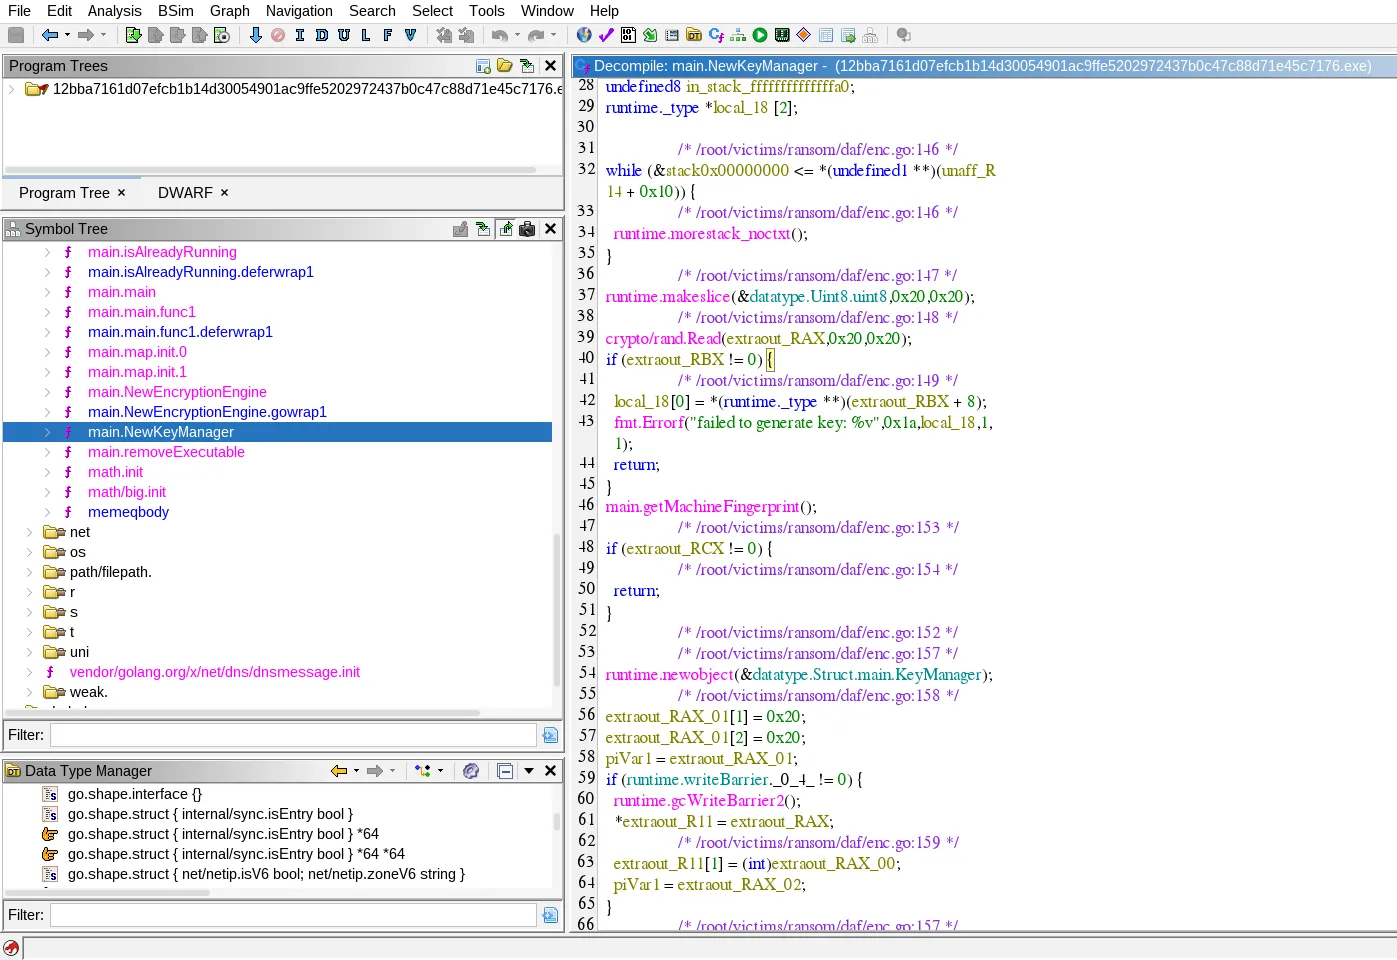The width and height of the screenshot is (1397, 960).
Task: Open the Data Type Manager DT toolbar icon
Action: click(694, 35)
